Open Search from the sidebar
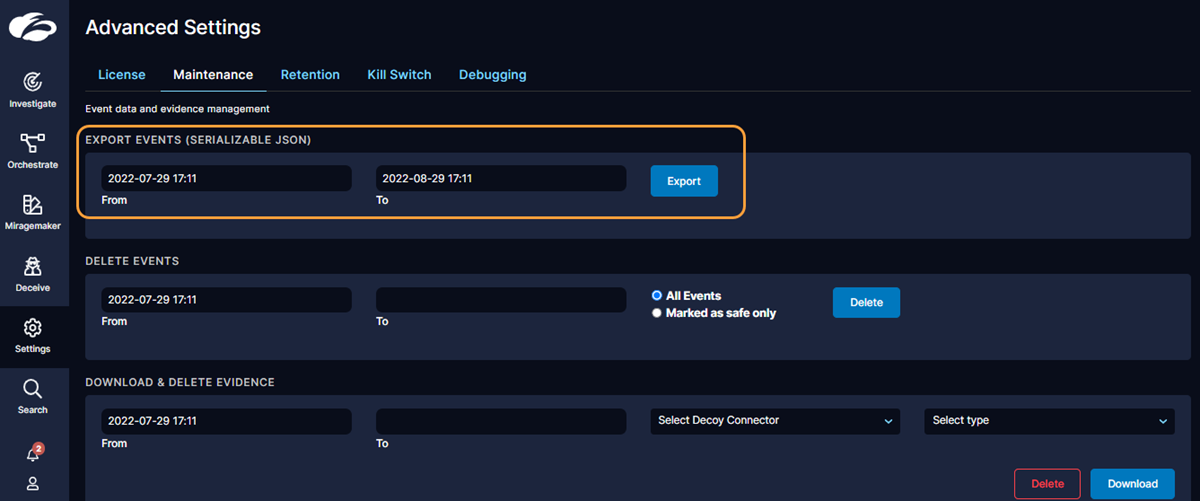The width and height of the screenshot is (1200, 501). tap(33, 389)
